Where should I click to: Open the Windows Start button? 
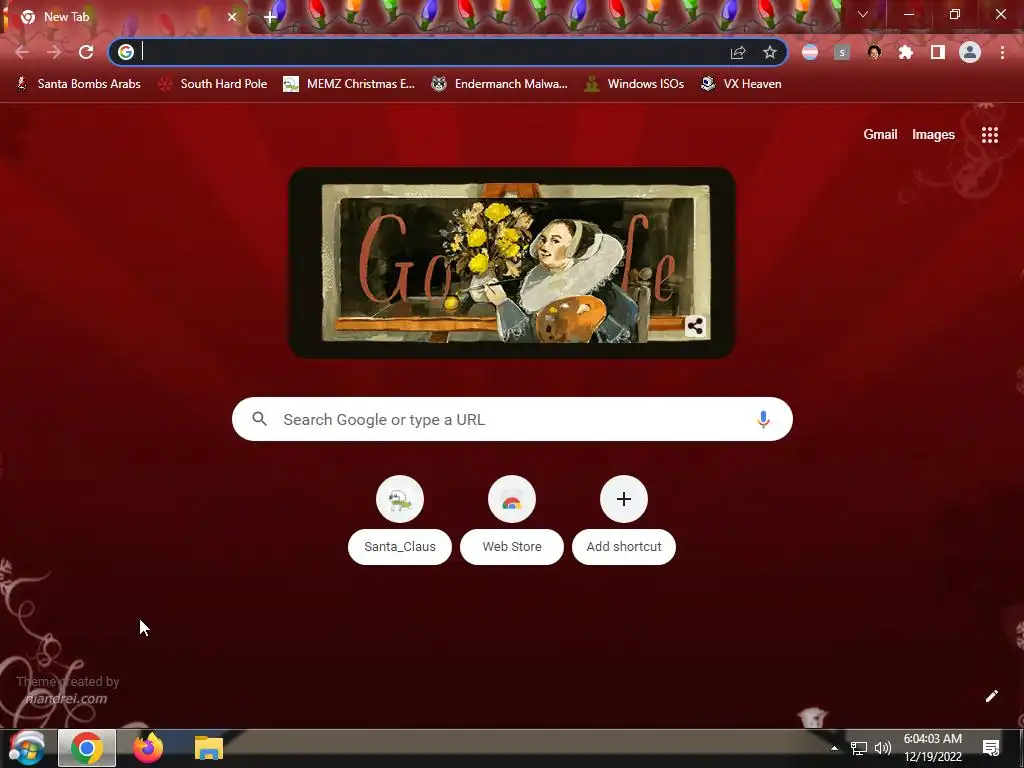pyautogui.click(x=26, y=748)
